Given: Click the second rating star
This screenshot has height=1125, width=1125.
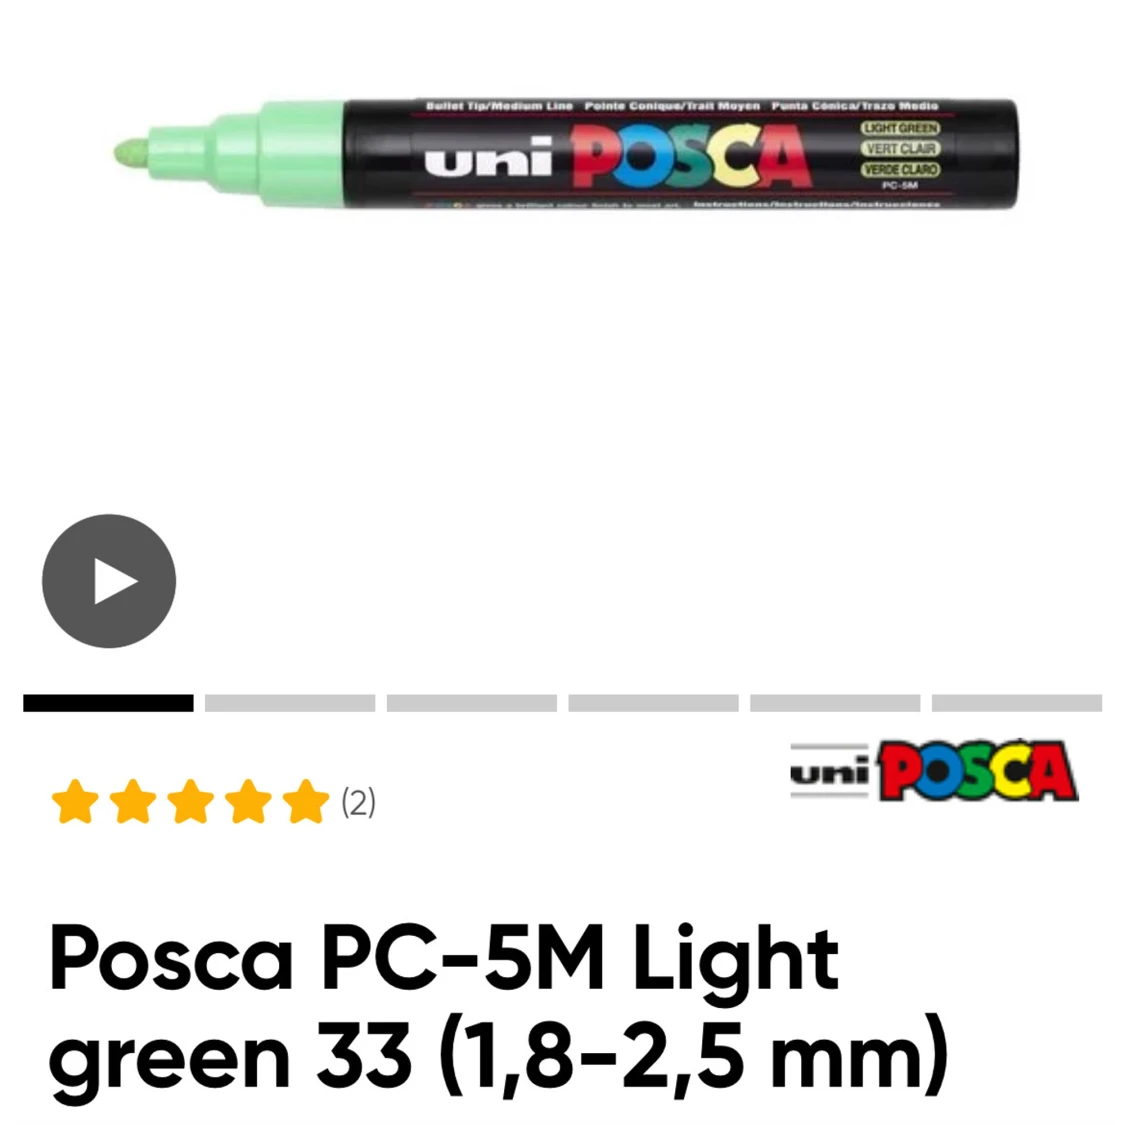Looking at the screenshot, I should point(133,801).
